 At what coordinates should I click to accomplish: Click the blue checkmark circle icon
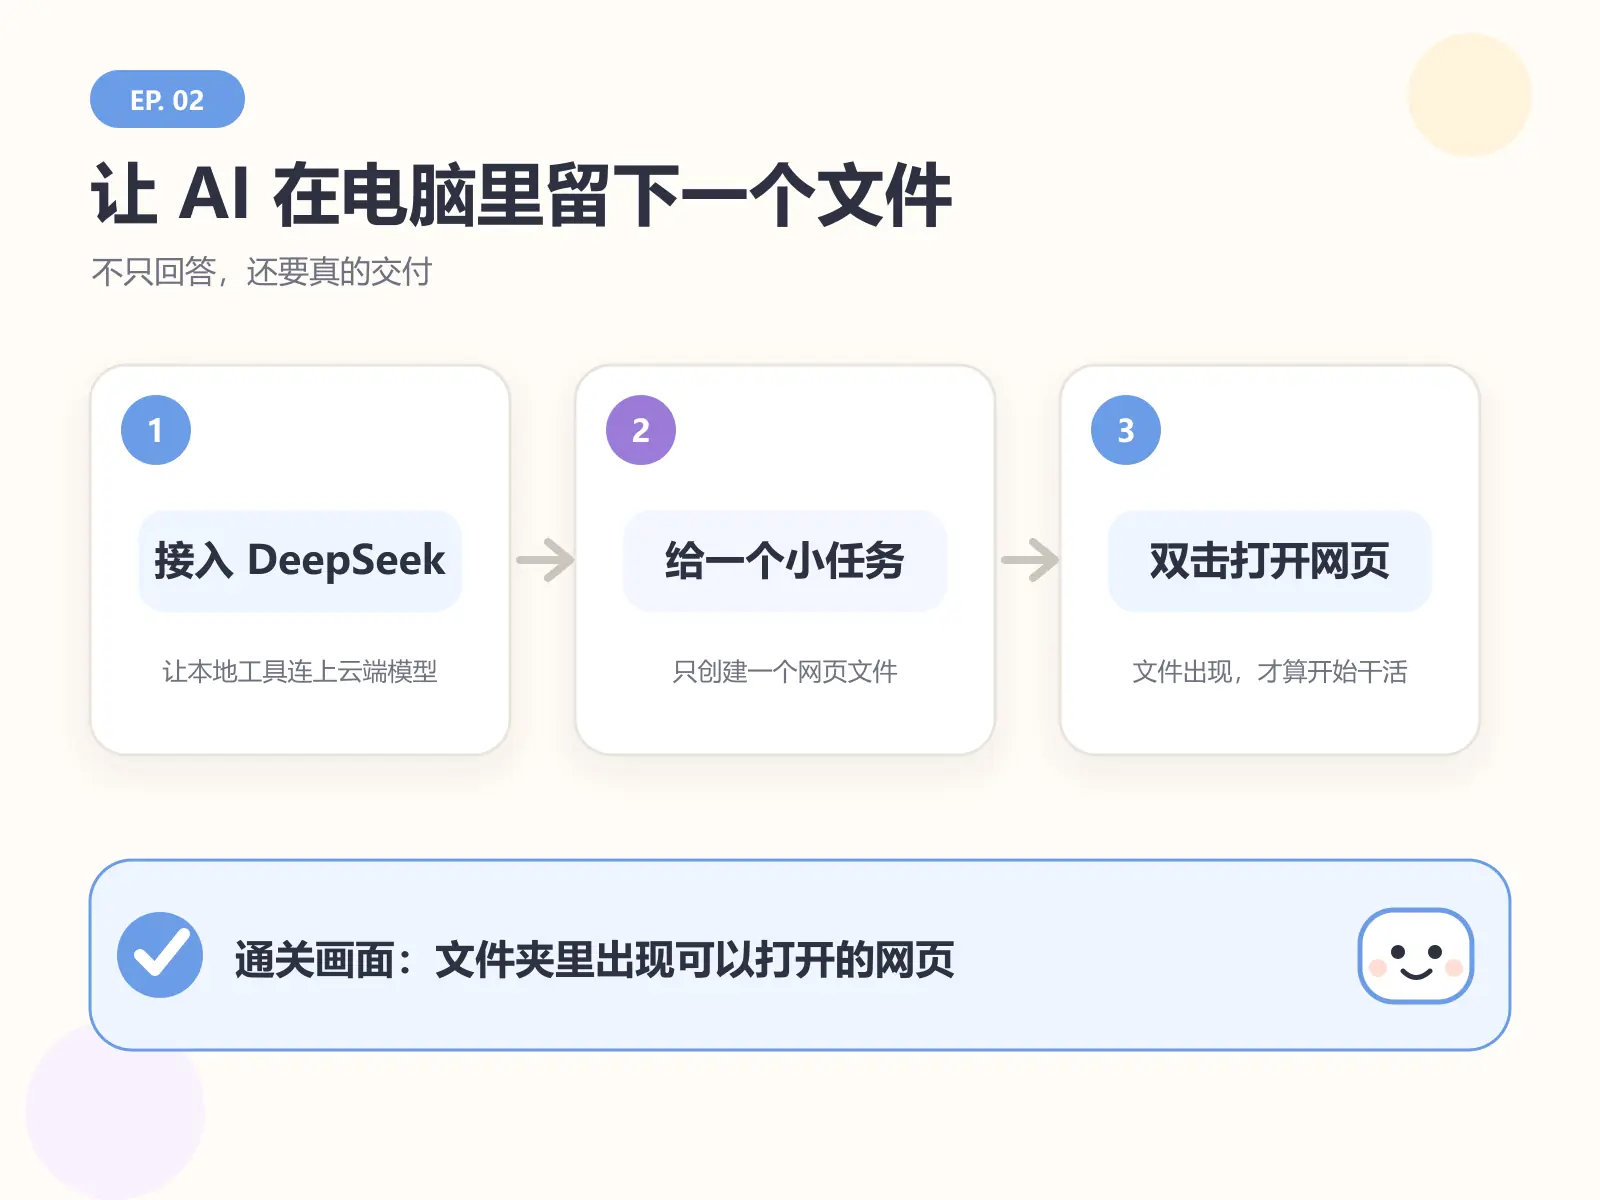coord(160,955)
